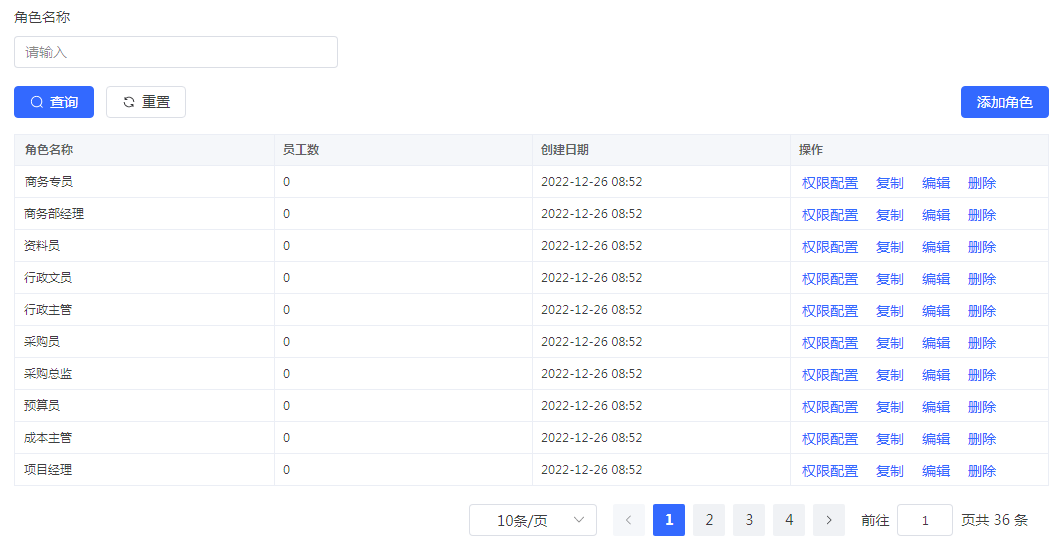The width and height of the screenshot is (1062, 542).
Task: Open 权限配置 for 商务专员
Action: [830, 183]
